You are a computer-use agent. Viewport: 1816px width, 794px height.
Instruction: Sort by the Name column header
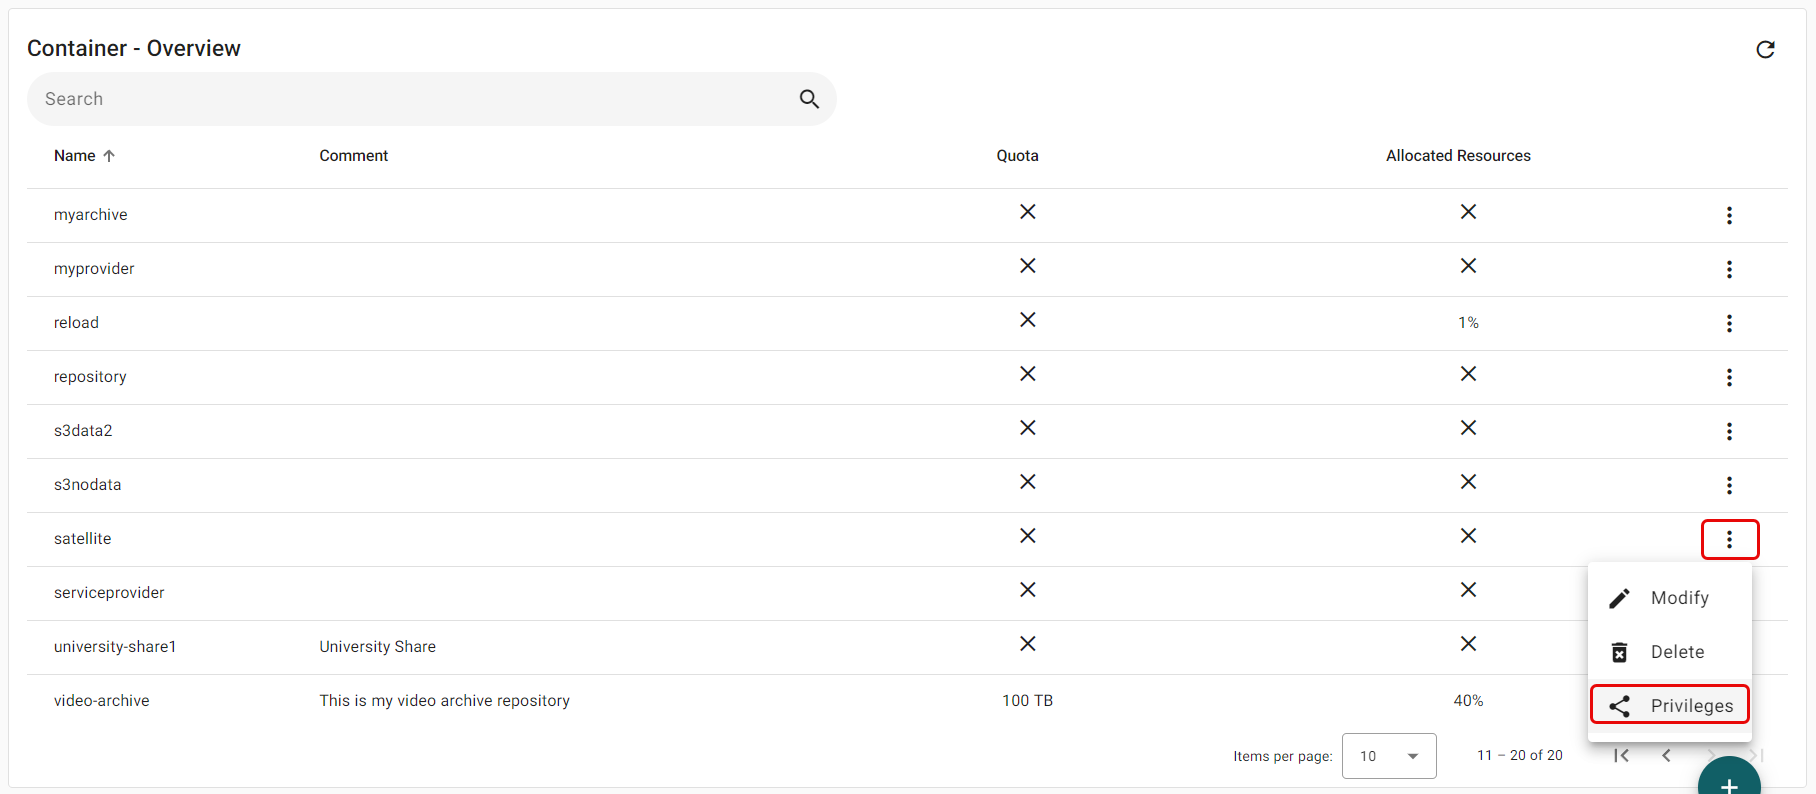(x=76, y=156)
